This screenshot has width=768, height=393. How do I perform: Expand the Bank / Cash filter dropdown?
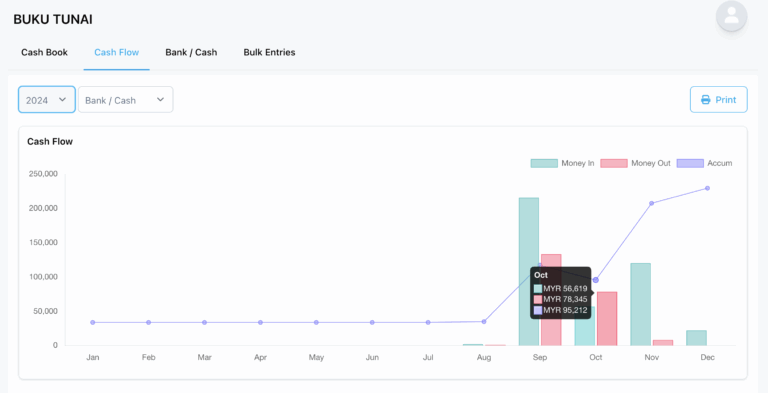[125, 99]
